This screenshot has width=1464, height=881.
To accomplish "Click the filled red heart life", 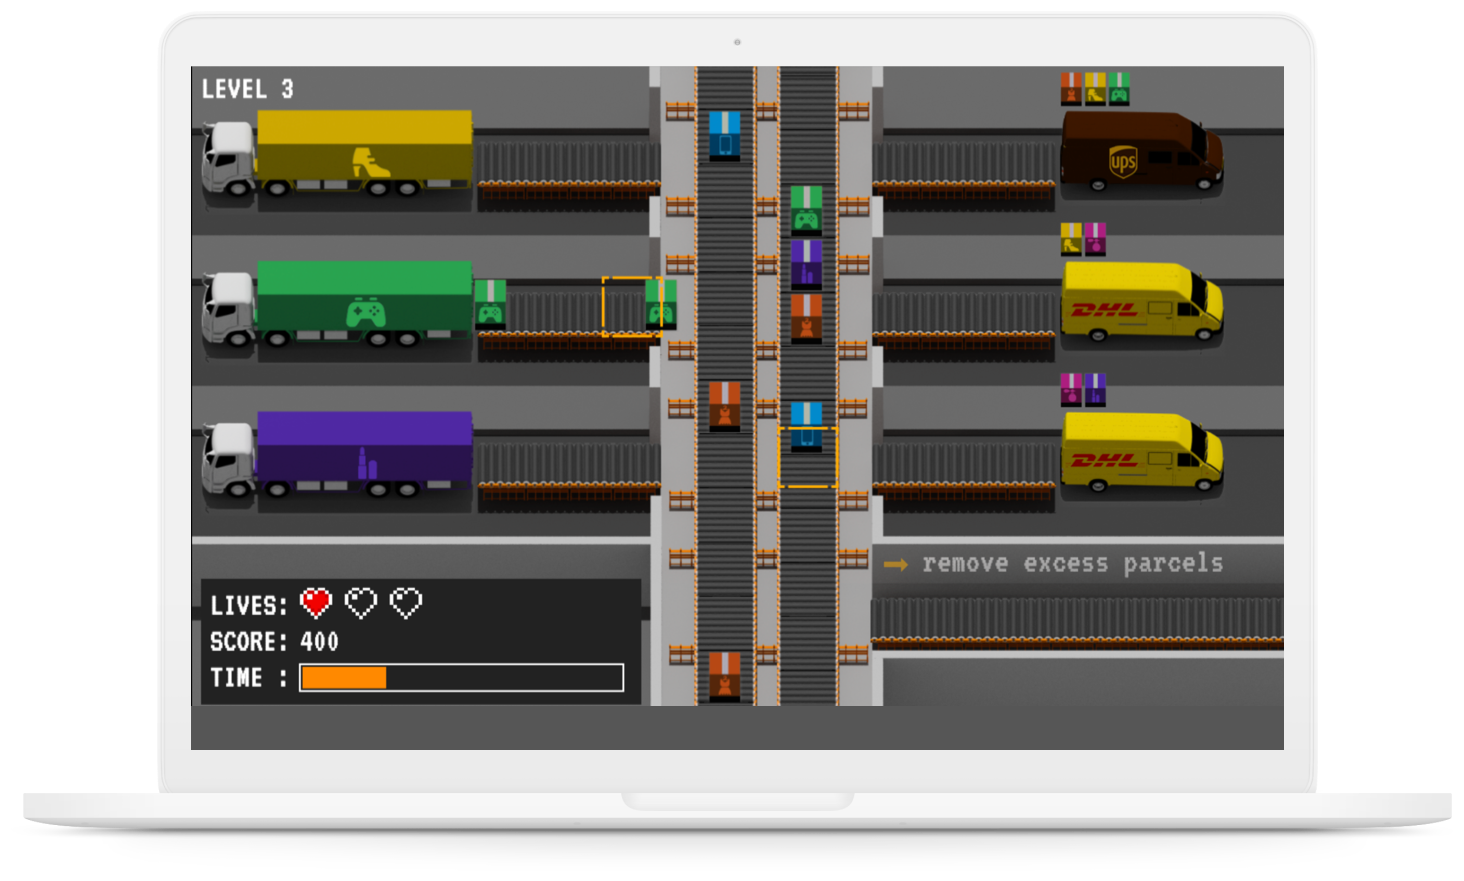I will (x=316, y=603).
